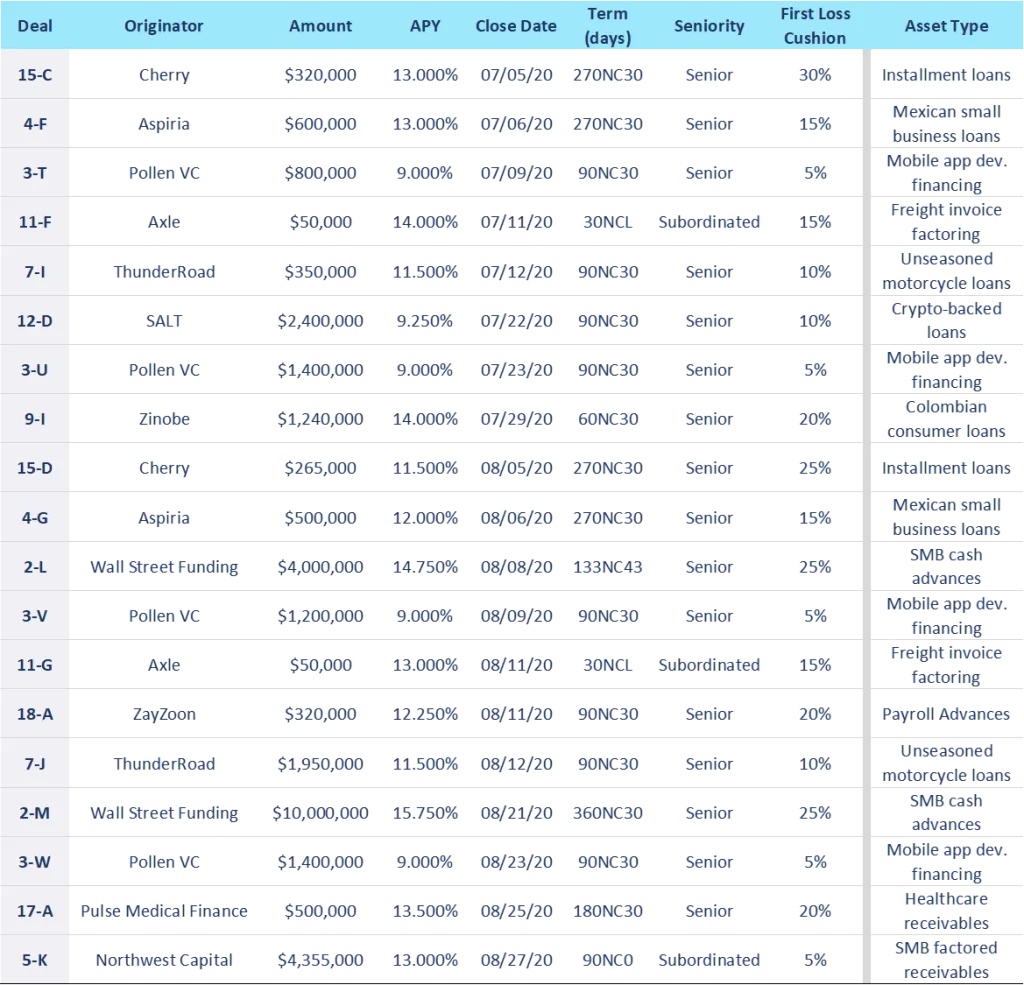Select deal cell 17-A

tap(35, 911)
